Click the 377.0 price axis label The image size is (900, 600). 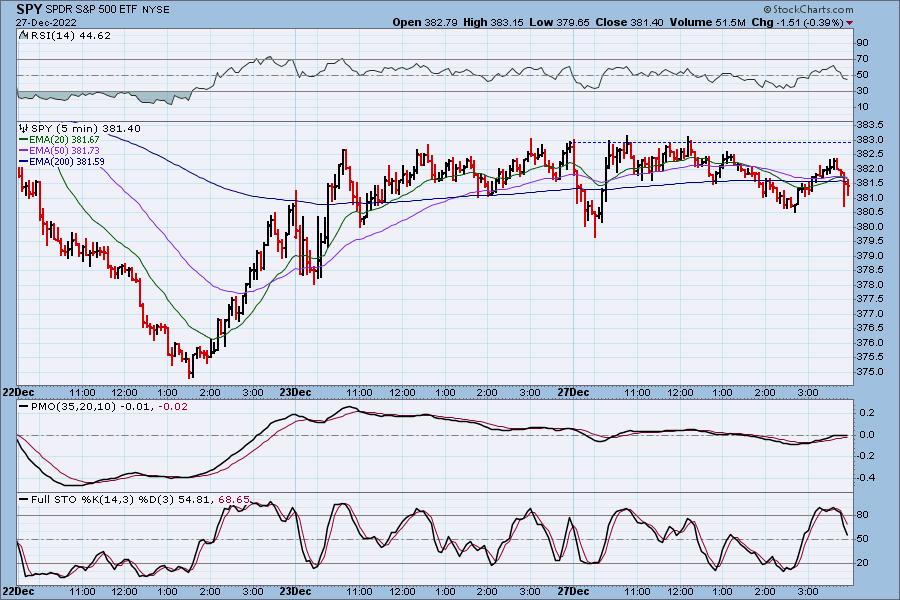(870, 314)
